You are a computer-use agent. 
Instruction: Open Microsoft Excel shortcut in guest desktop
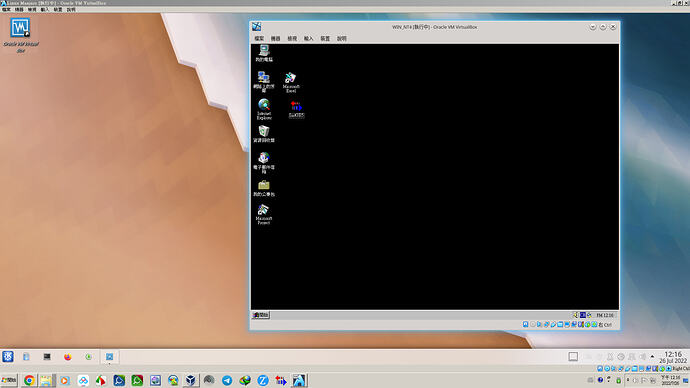tap(290, 82)
